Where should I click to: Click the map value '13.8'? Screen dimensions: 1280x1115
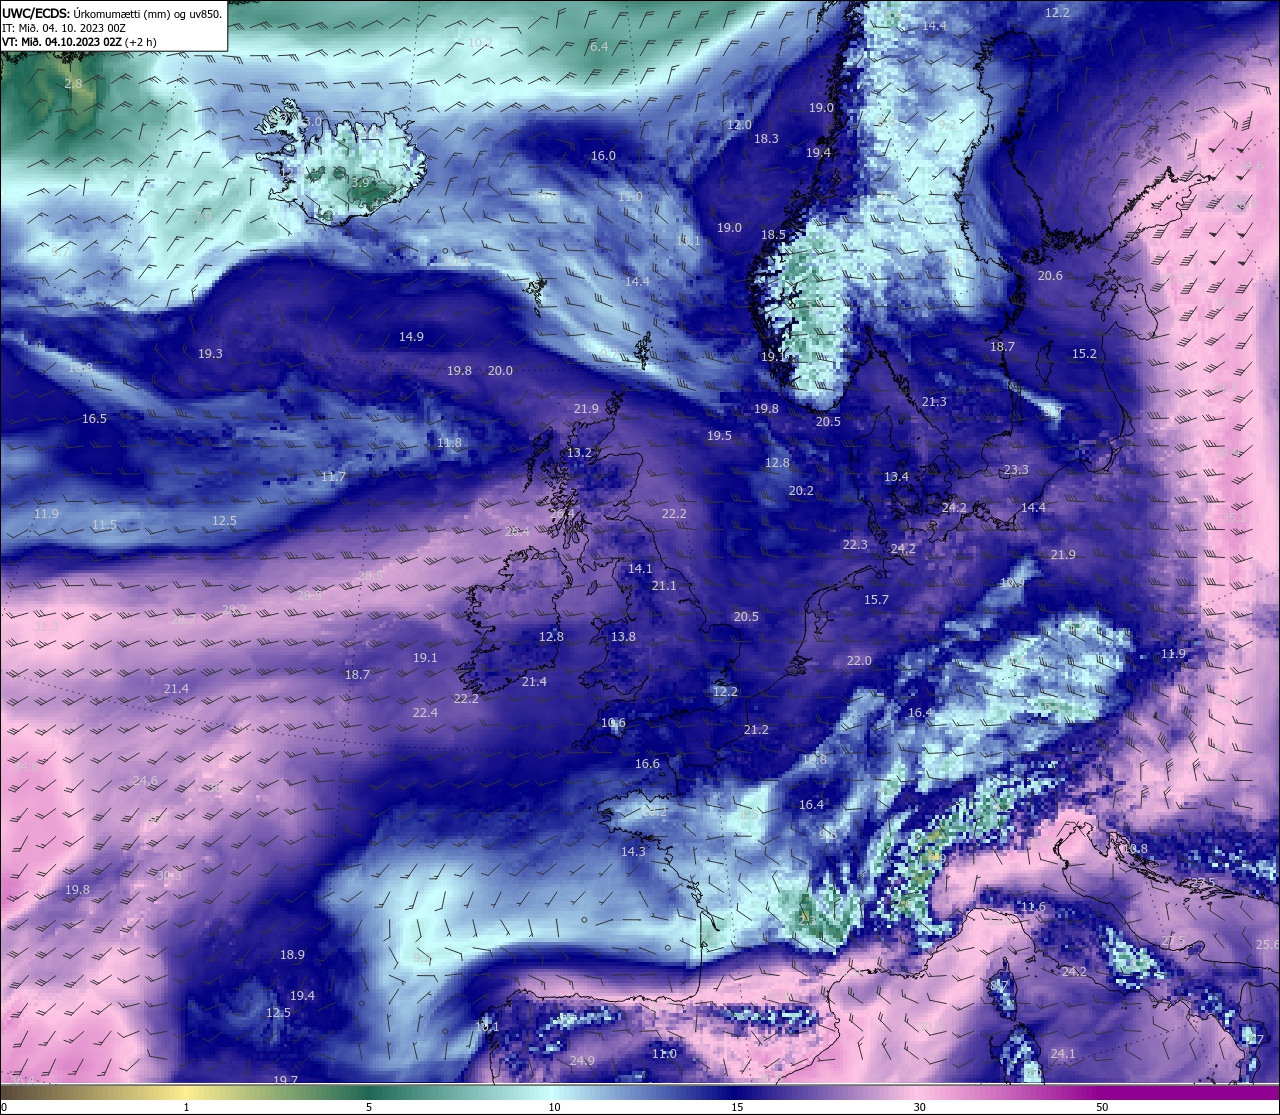[623, 637]
